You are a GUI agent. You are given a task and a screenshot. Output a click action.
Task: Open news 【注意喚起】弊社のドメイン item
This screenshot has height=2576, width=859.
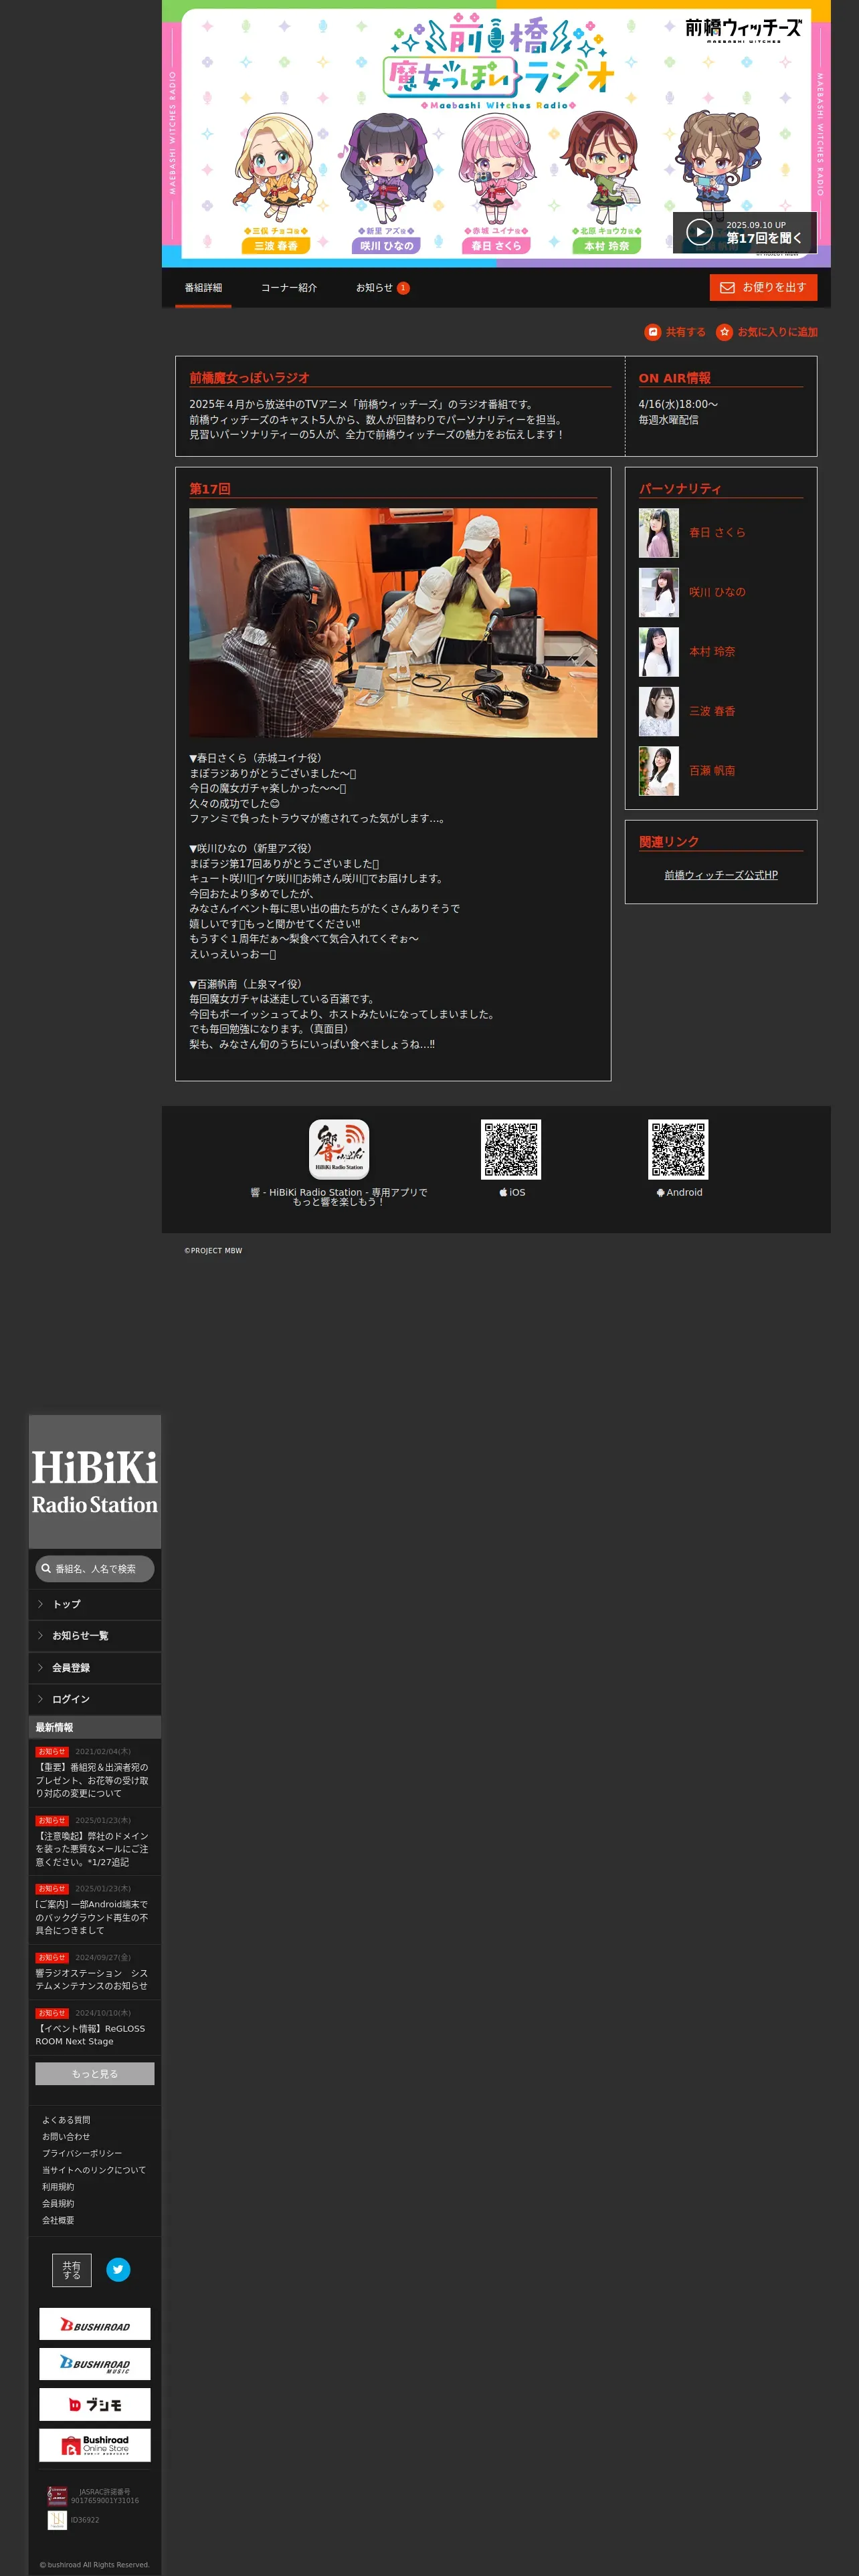click(95, 1842)
